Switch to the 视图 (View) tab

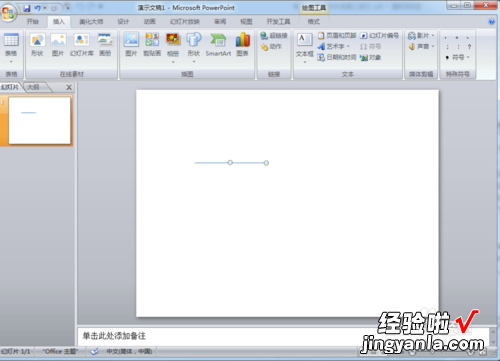(x=246, y=22)
